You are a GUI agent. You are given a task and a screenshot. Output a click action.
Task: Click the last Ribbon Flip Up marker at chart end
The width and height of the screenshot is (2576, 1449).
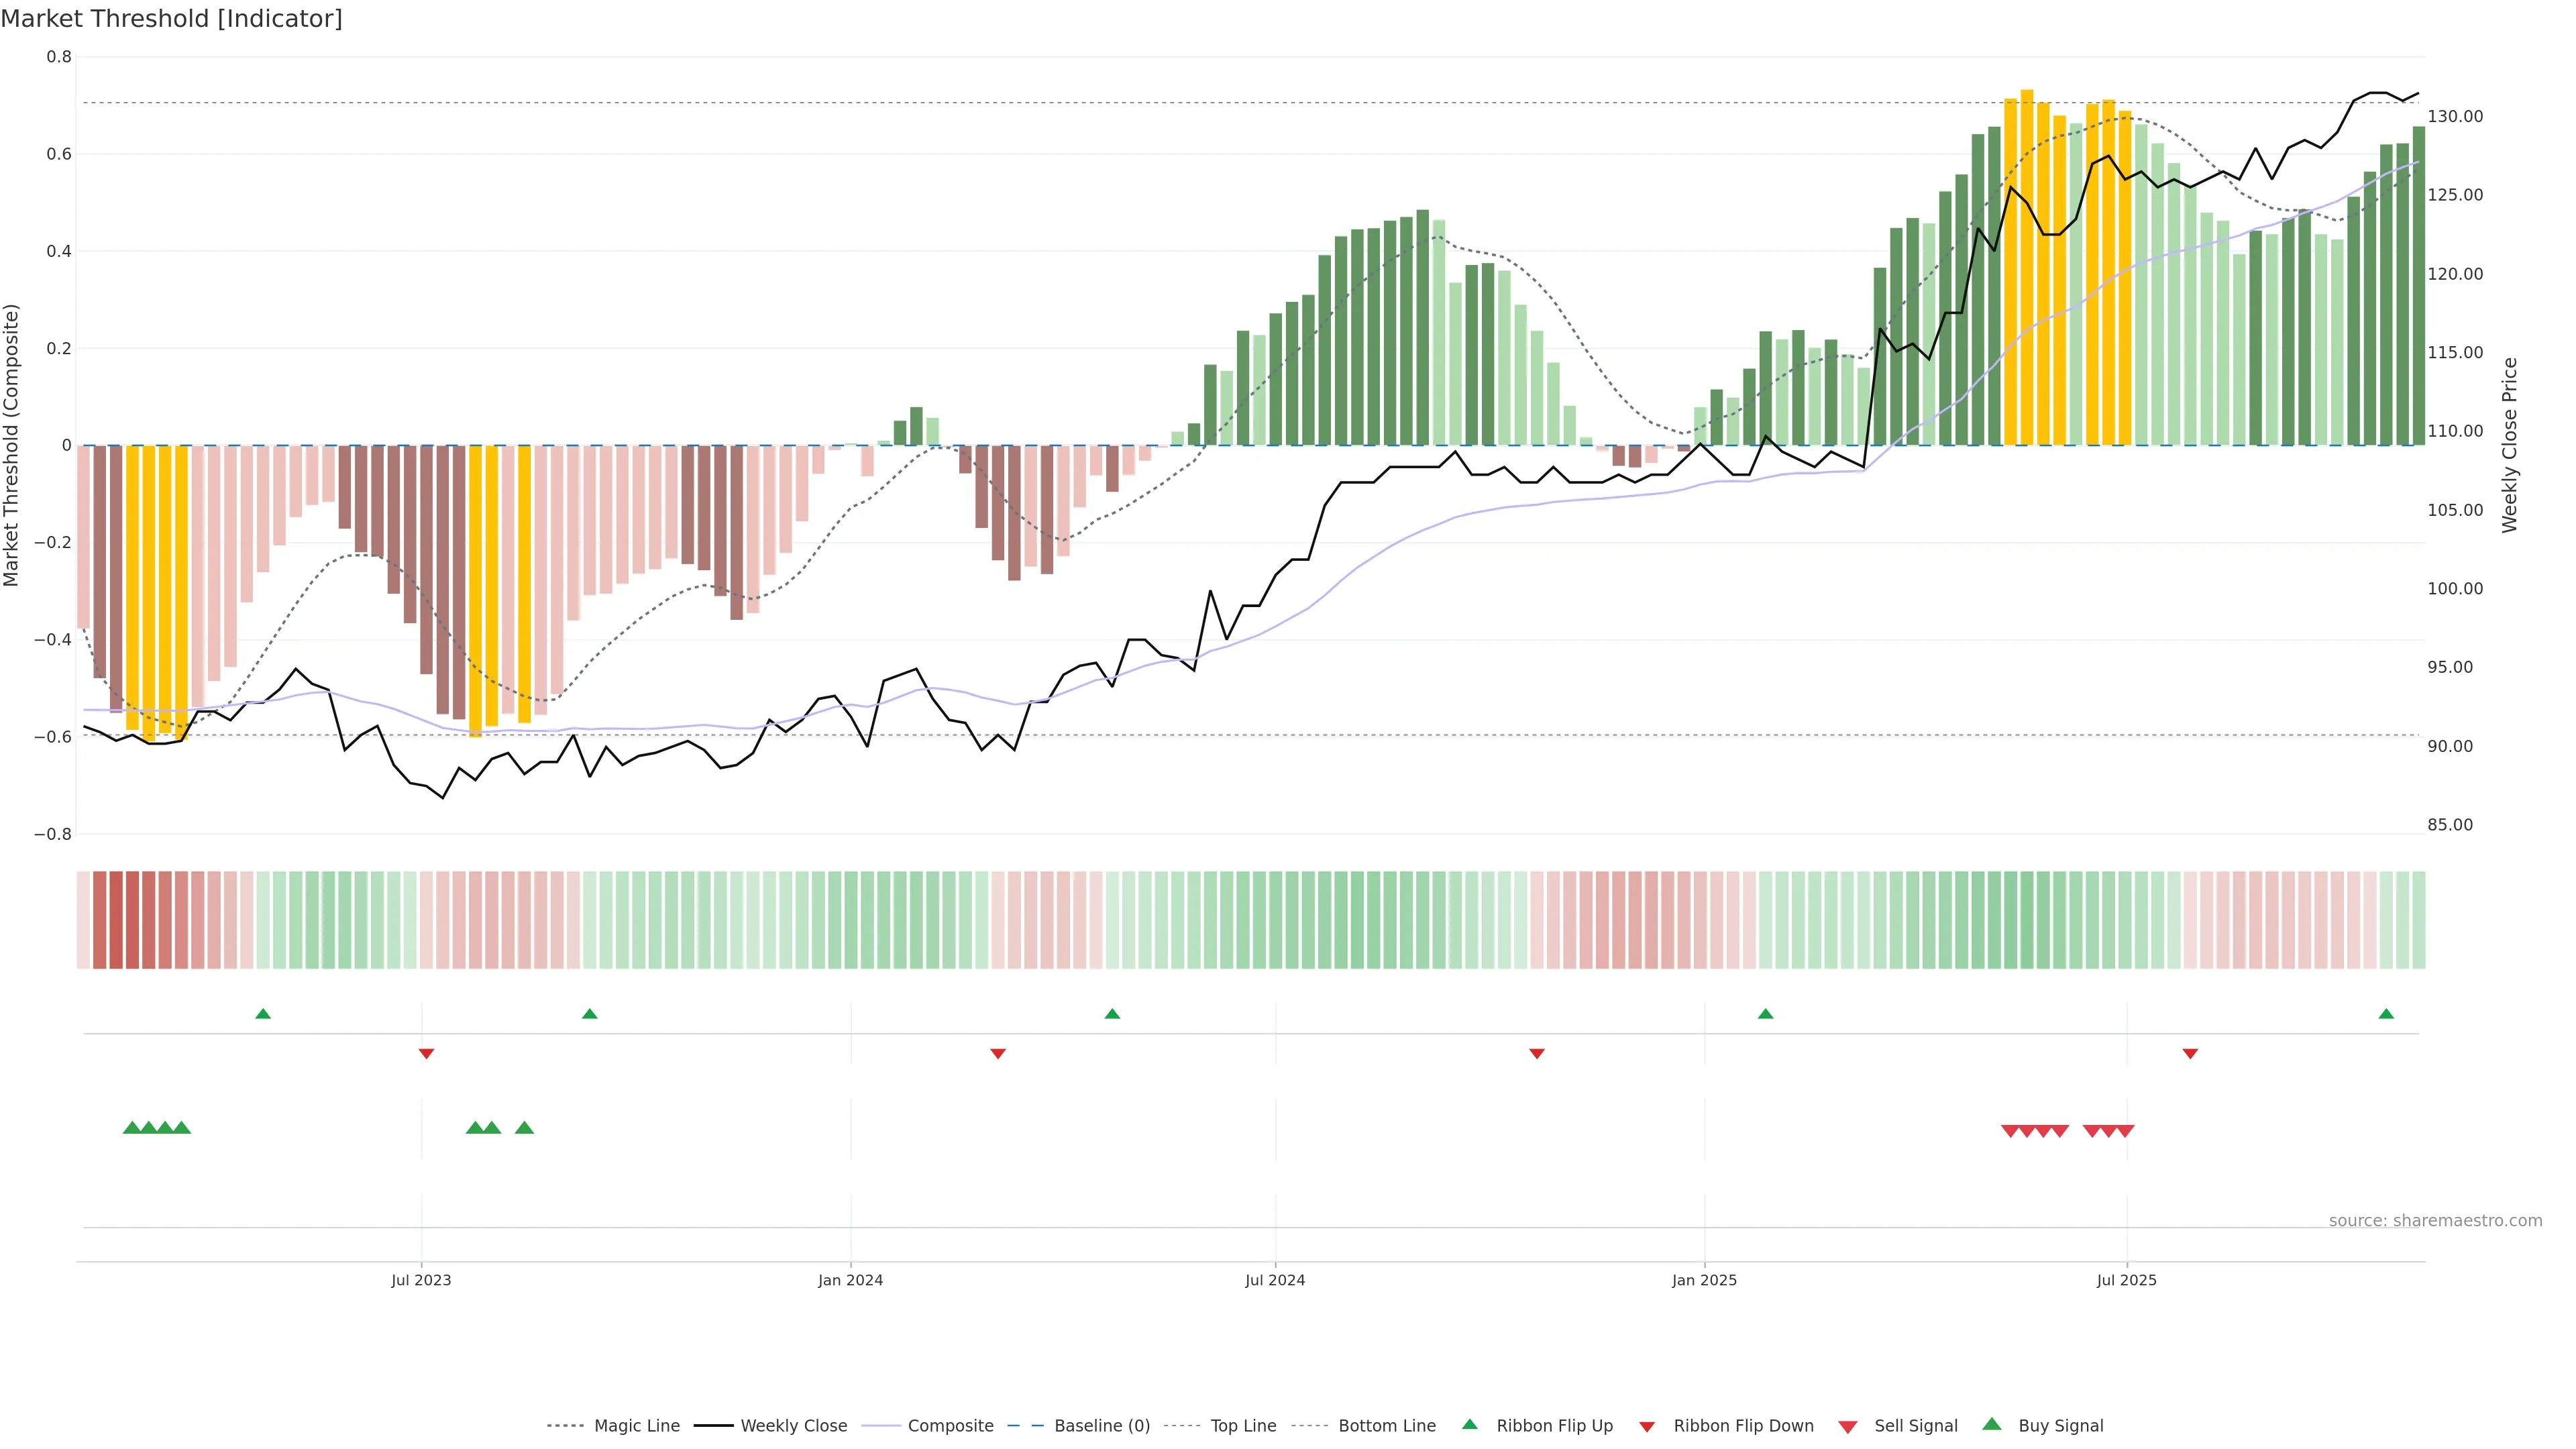2386,1014
